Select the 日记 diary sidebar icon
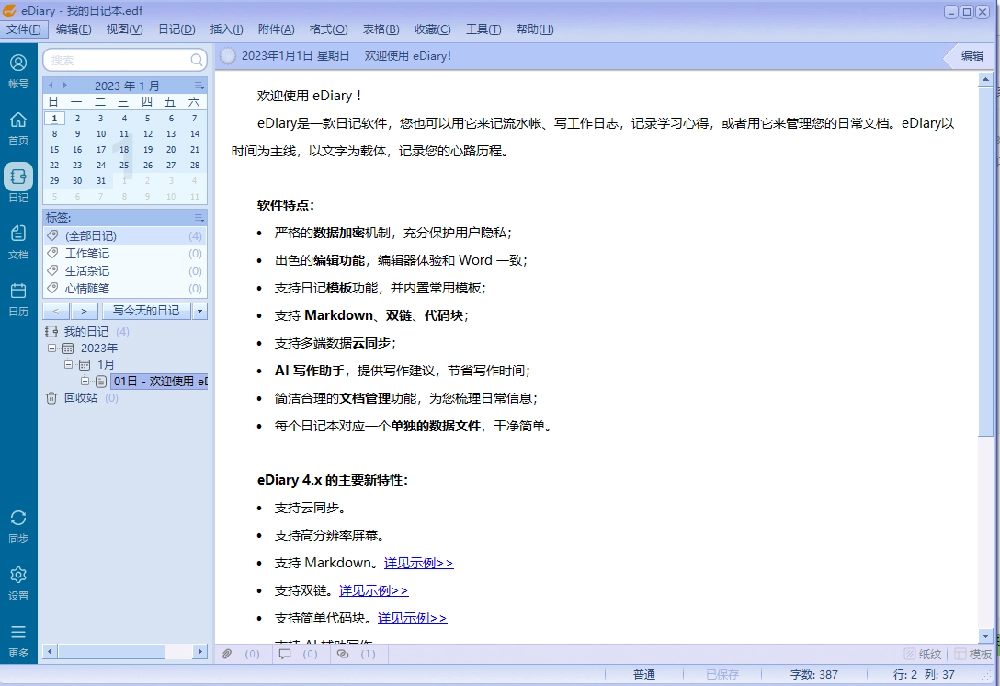 tap(18, 182)
